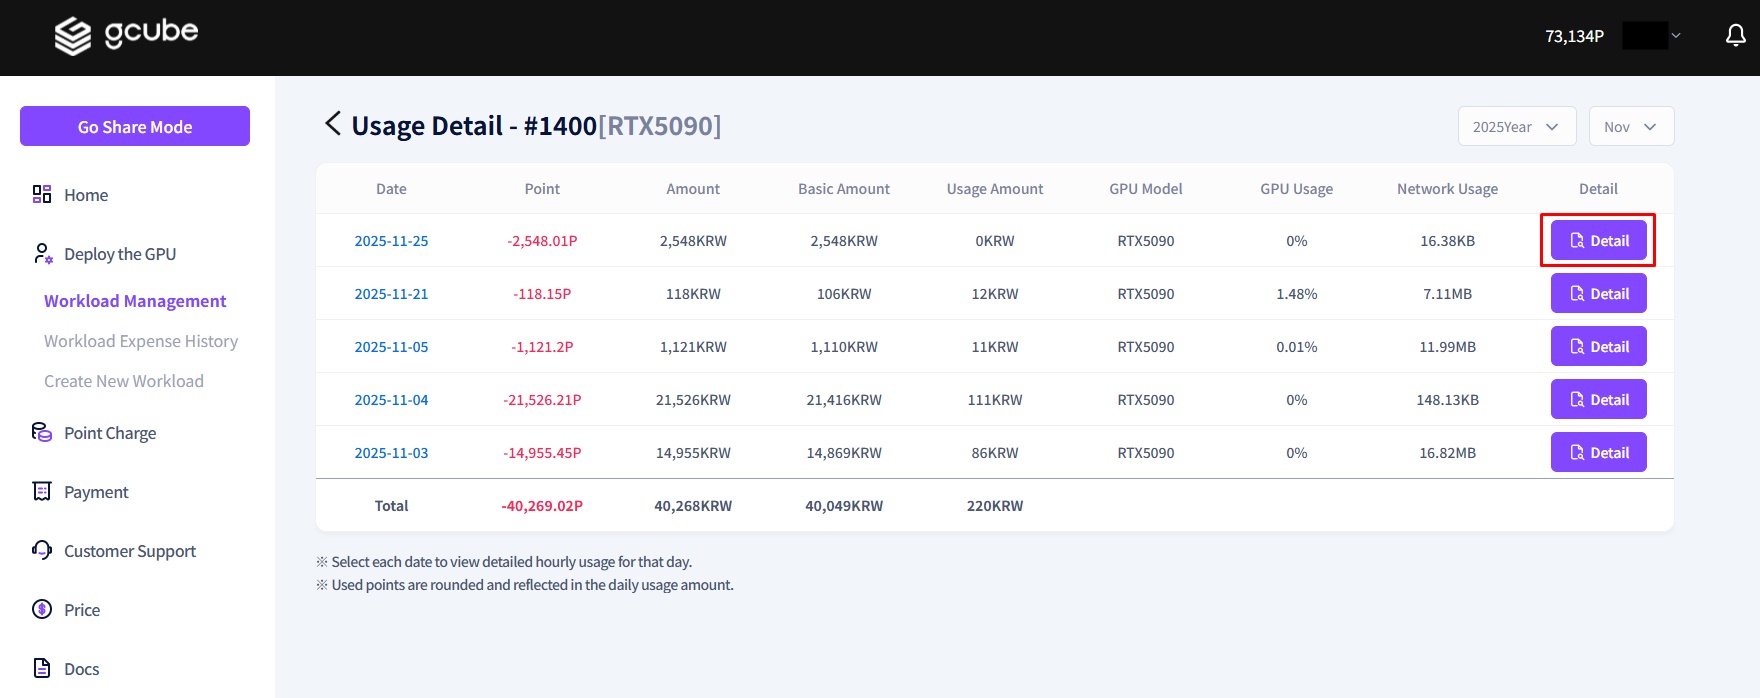
Task: Click the gcube logo icon
Action: pos(72,36)
